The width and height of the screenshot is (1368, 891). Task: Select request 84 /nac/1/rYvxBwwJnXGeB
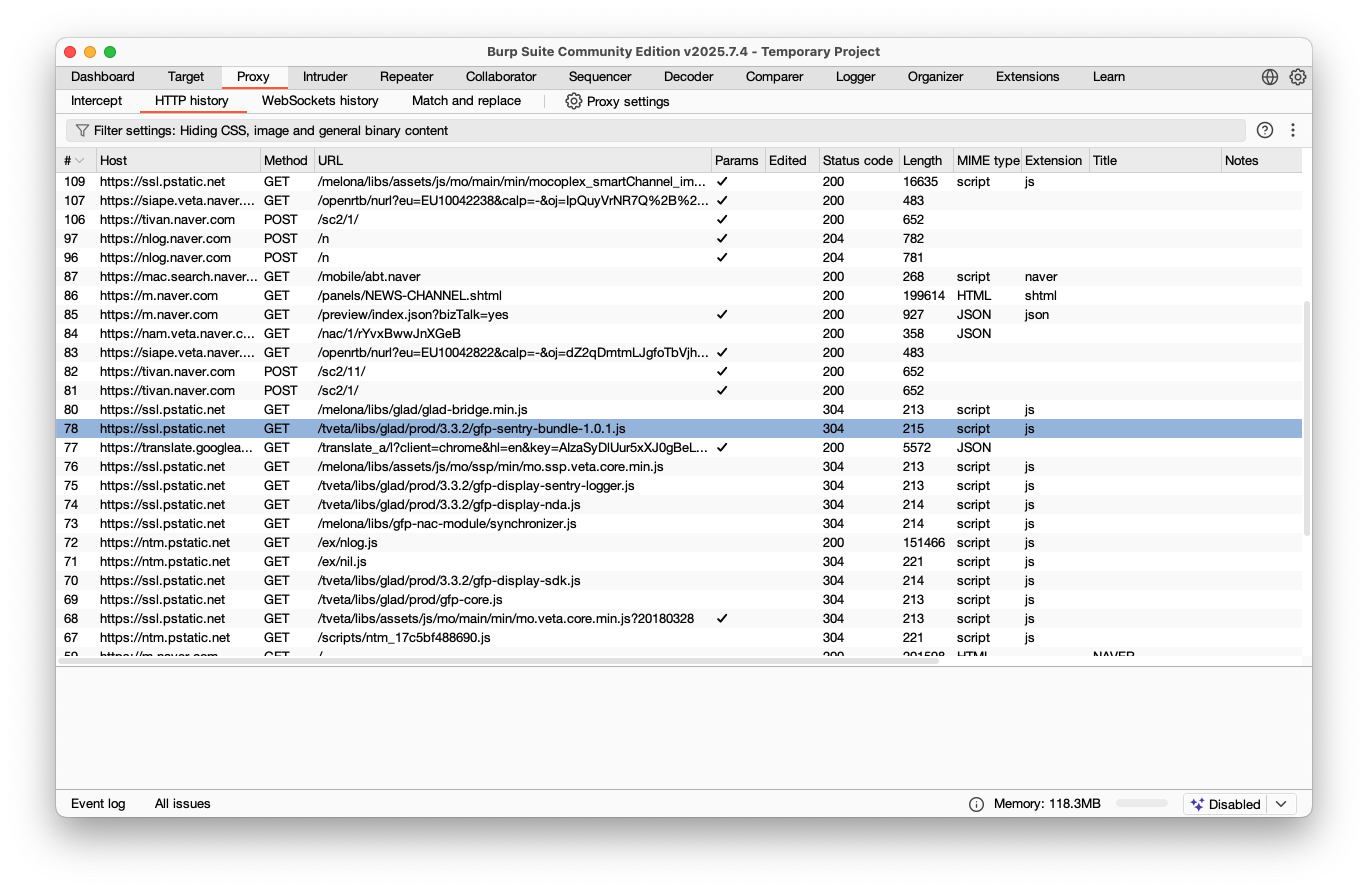coord(679,334)
